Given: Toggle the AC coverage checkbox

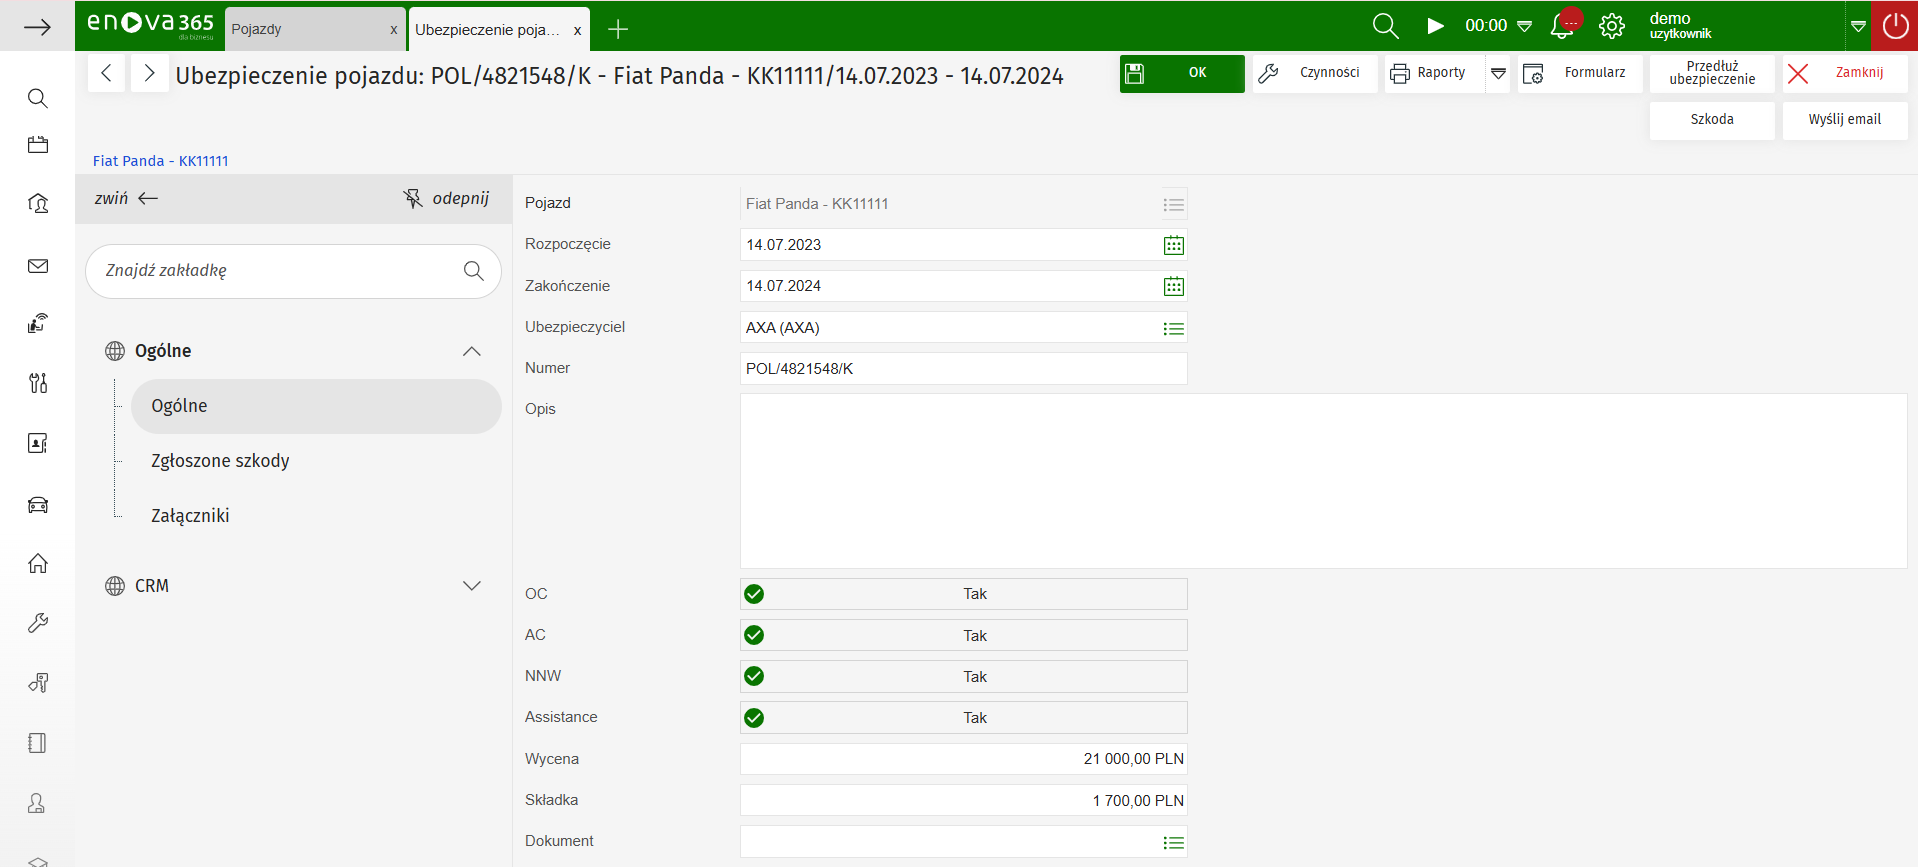Looking at the screenshot, I should click(x=754, y=635).
